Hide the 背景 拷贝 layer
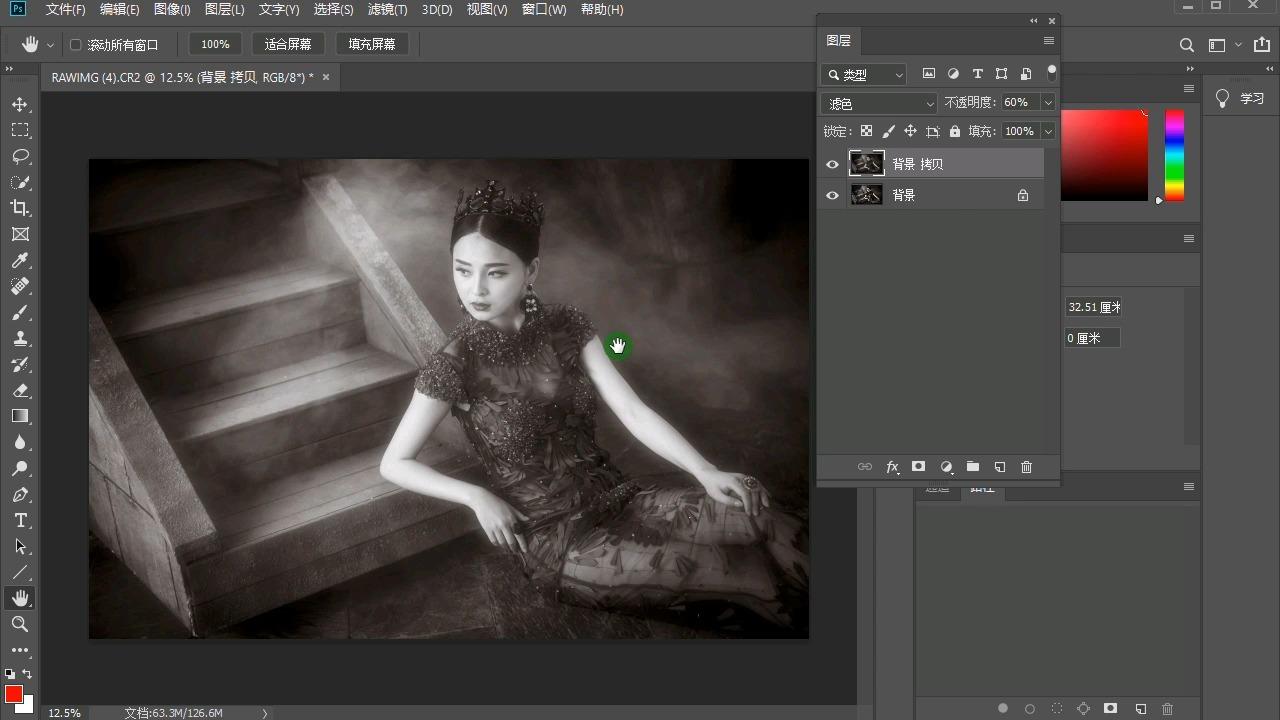This screenshot has height=720, width=1280. [832, 164]
